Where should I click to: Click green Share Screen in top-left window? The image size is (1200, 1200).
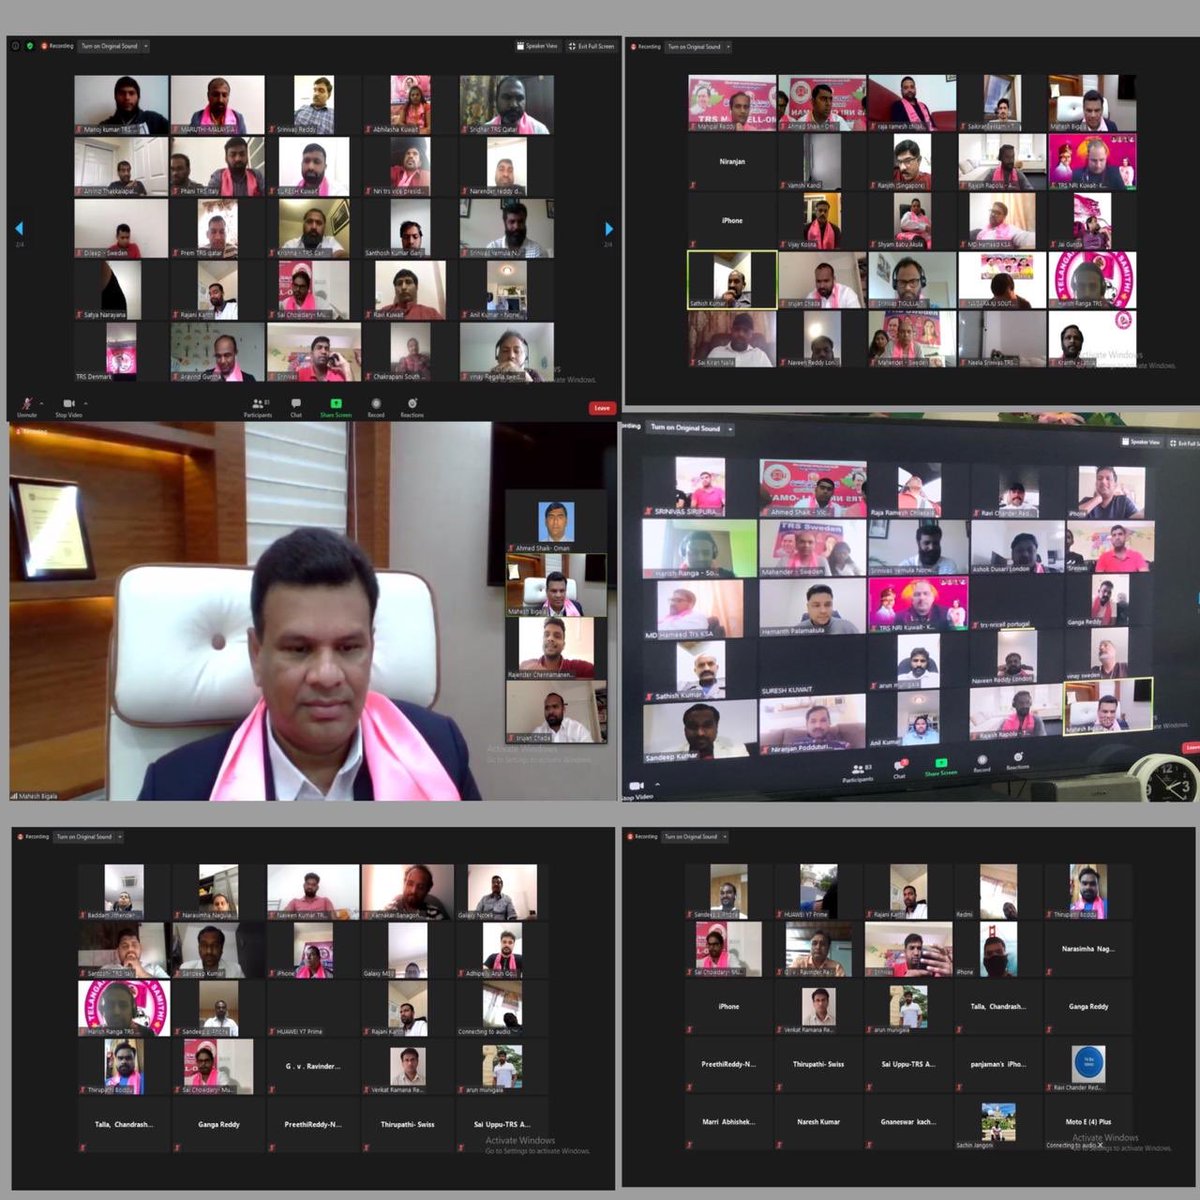coord(336,408)
